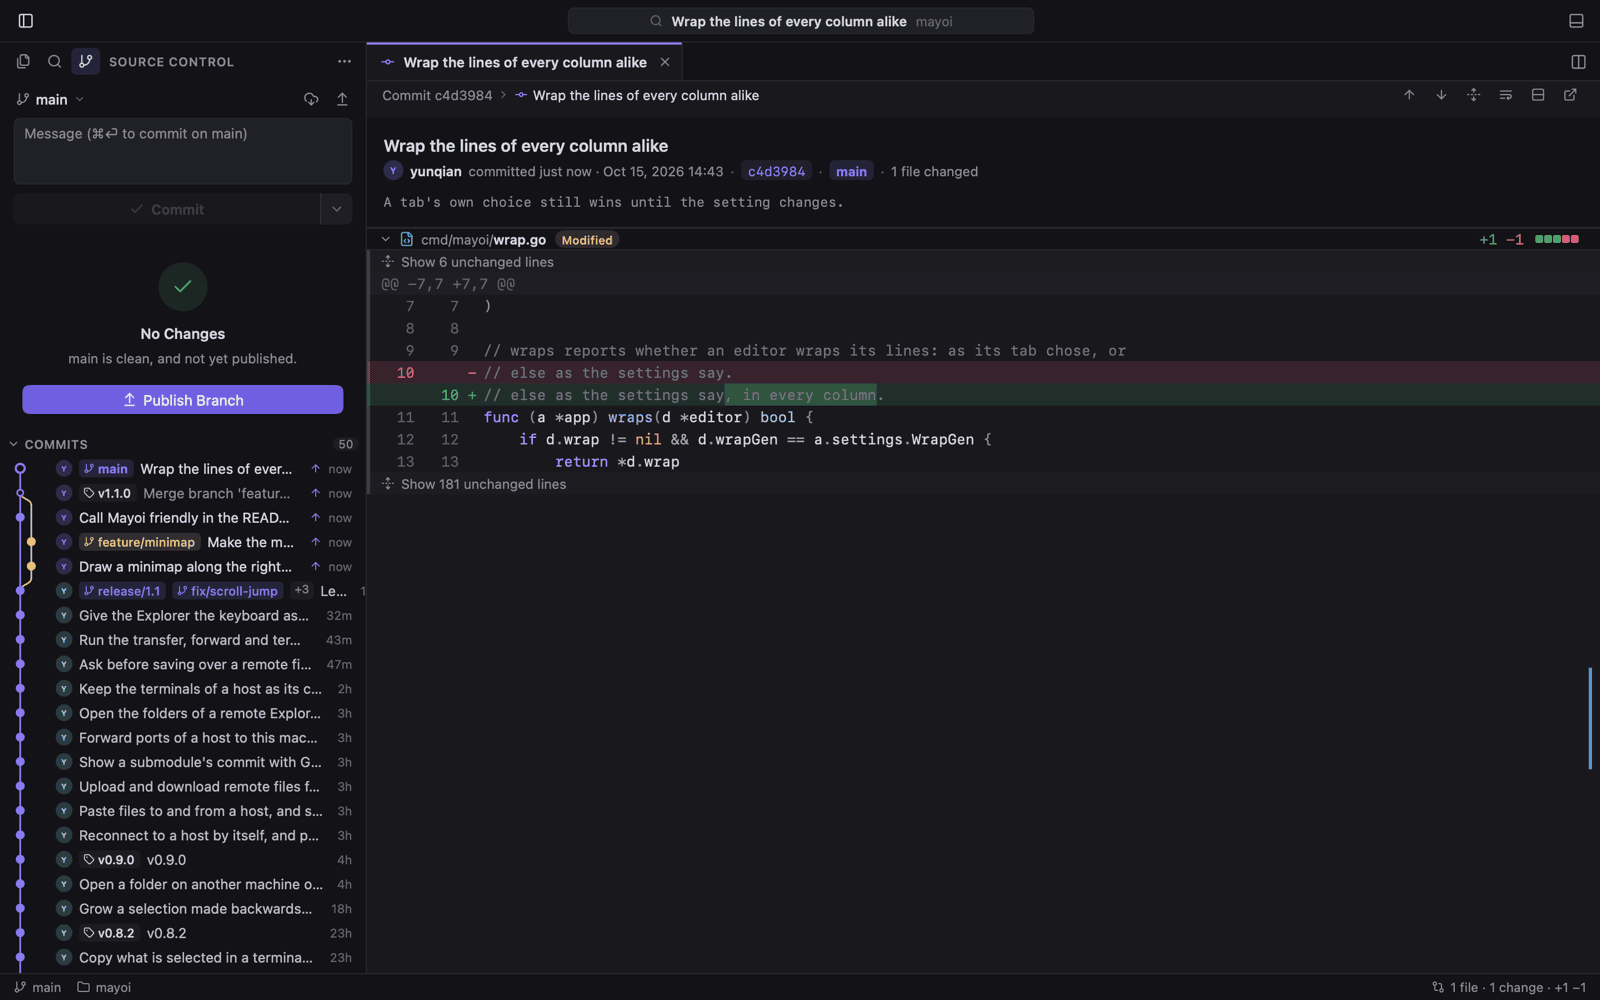
Task: Select the Source Control branch icon
Action: point(86,62)
